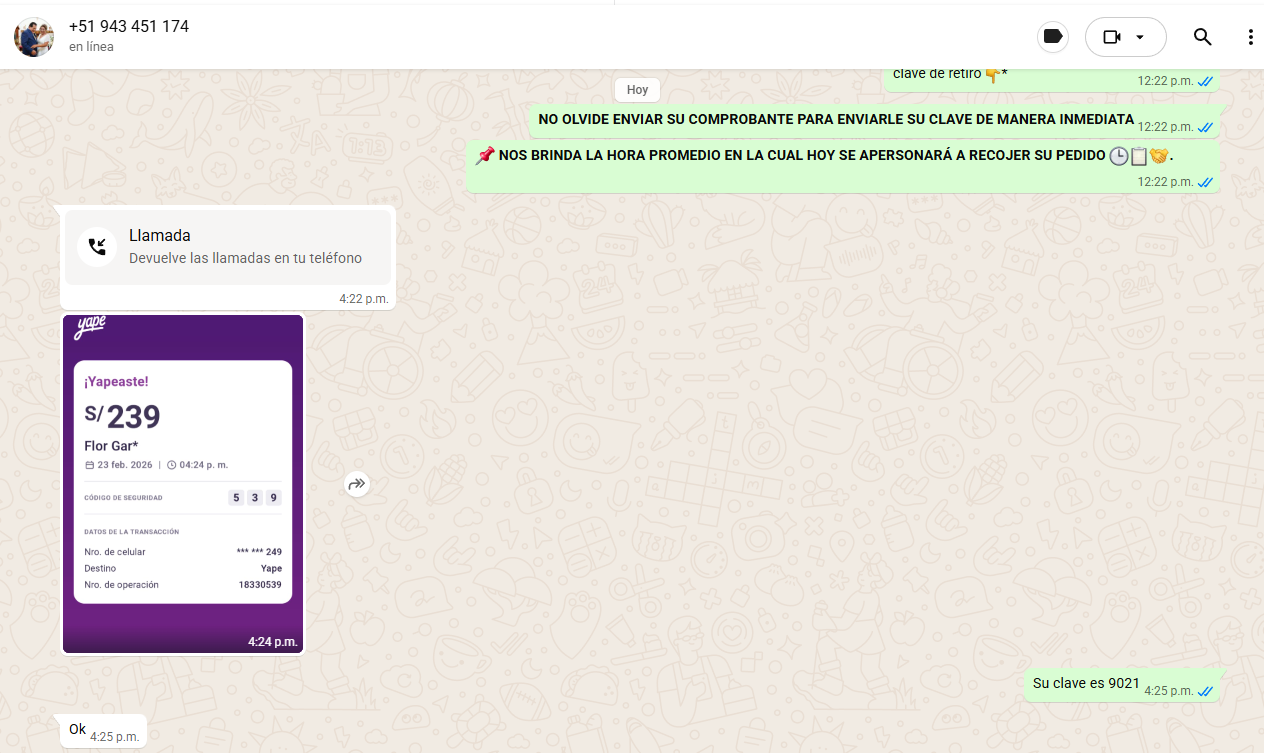This screenshot has height=753, width=1264.
Task: Expand the call options dropdown arrow
Action: point(1140,37)
